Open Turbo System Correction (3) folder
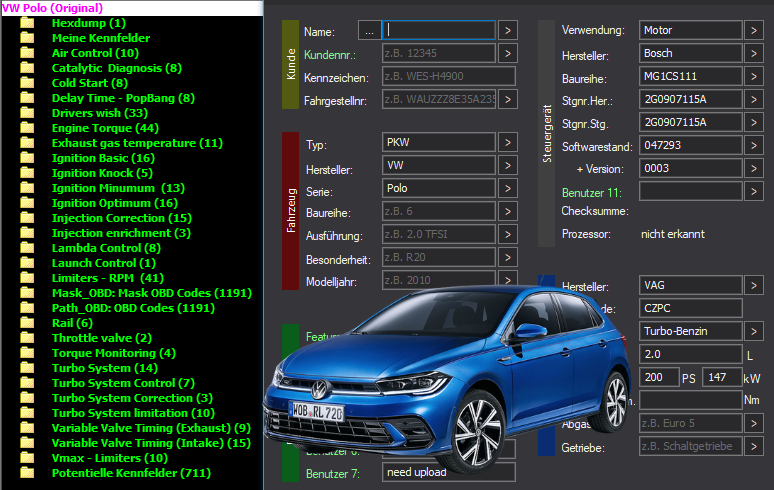This screenshot has width=774, height=490. tap(132, 398)
